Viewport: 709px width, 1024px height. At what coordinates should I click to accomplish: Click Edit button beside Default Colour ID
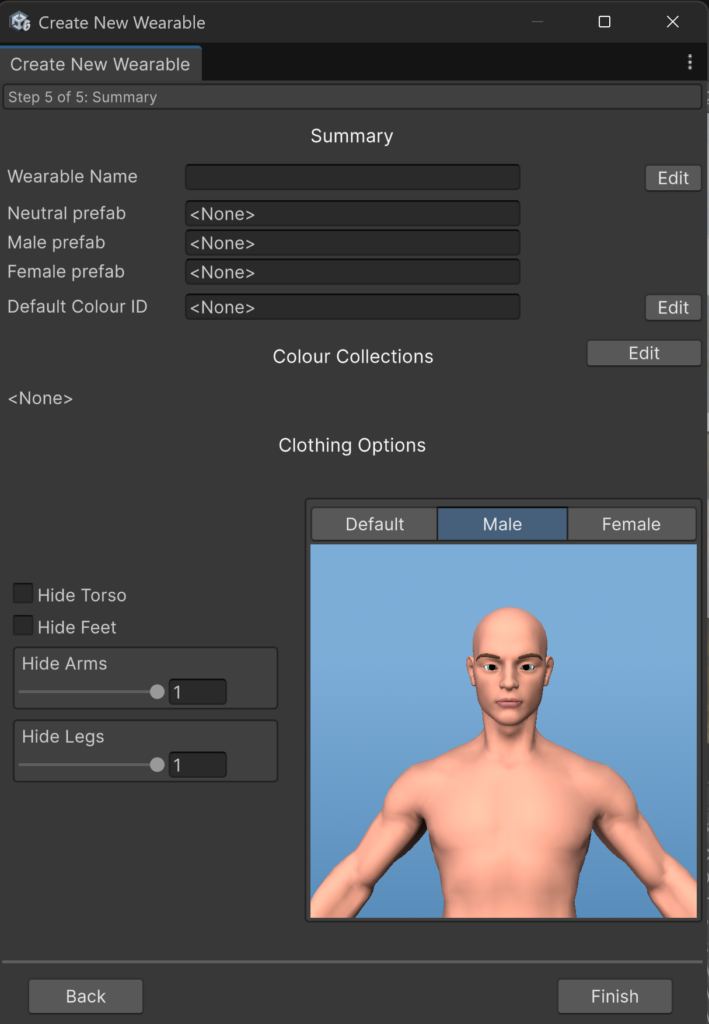point(673,308)
